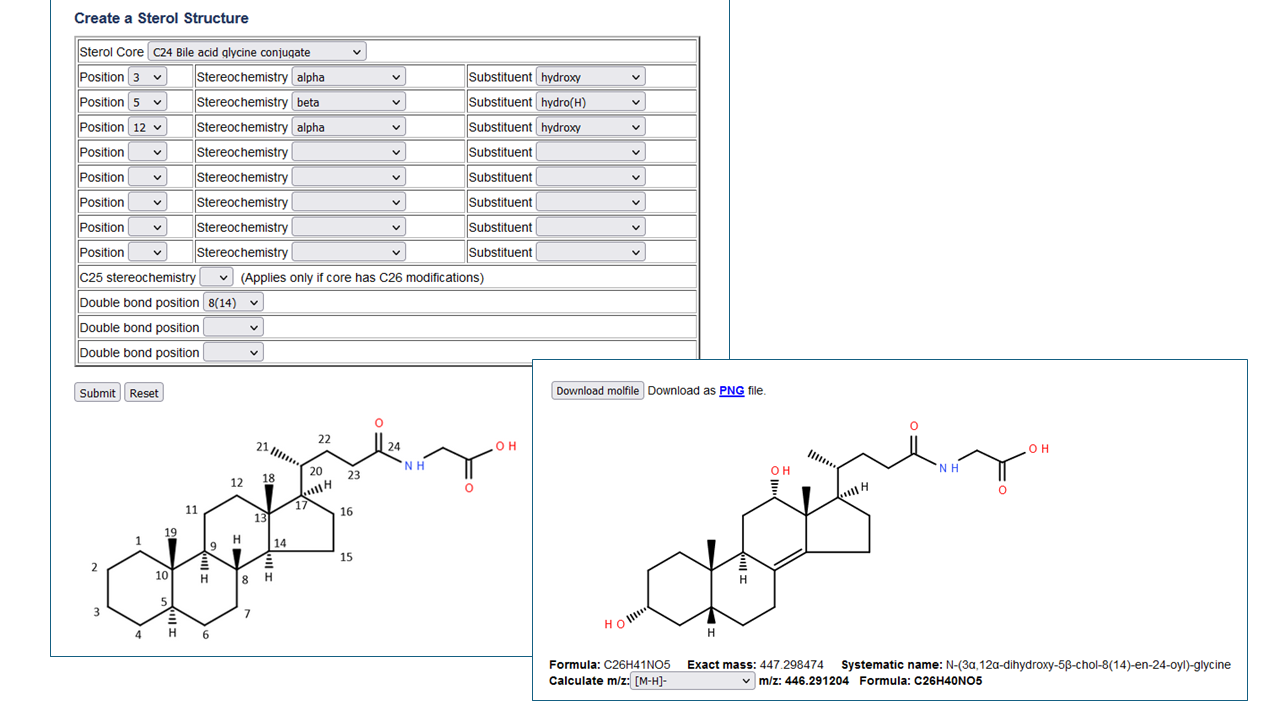This screenshot has width=1280, height=720.
Task: Open the third Double bond position dropdown
Action: (x=233, y=352)
